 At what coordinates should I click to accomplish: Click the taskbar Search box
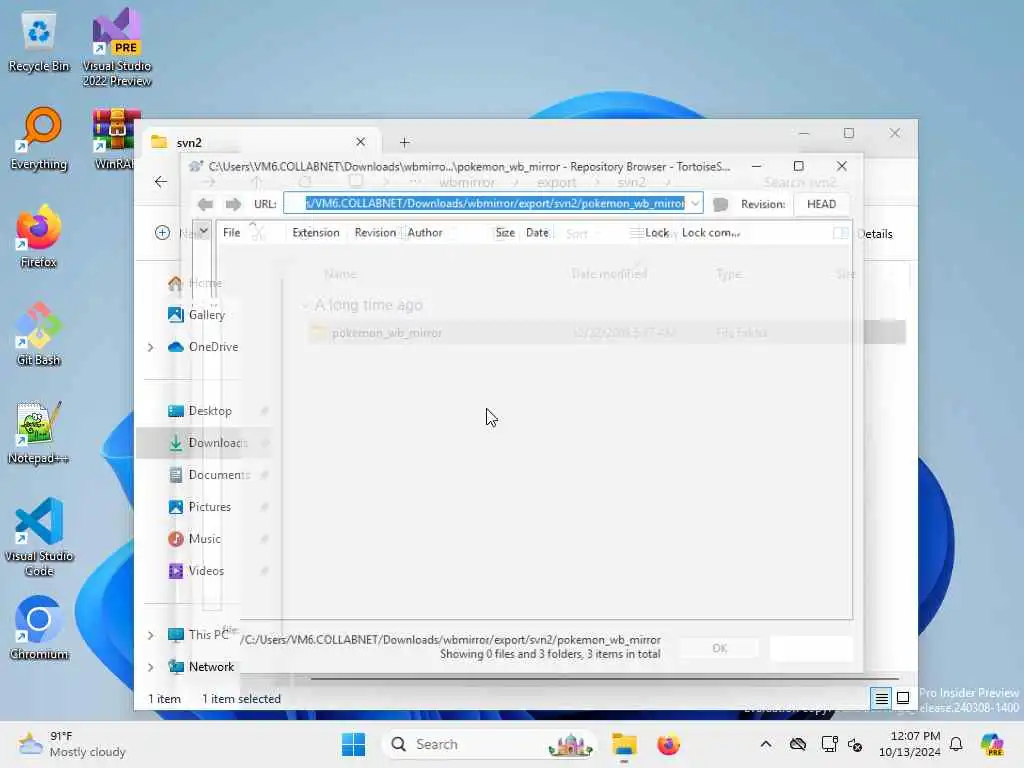(x=488, y=744)
